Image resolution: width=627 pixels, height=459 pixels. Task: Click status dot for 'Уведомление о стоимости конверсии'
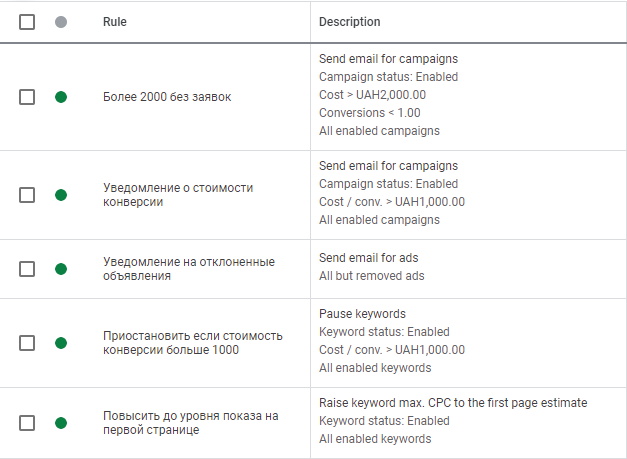(x=61, y=194)
